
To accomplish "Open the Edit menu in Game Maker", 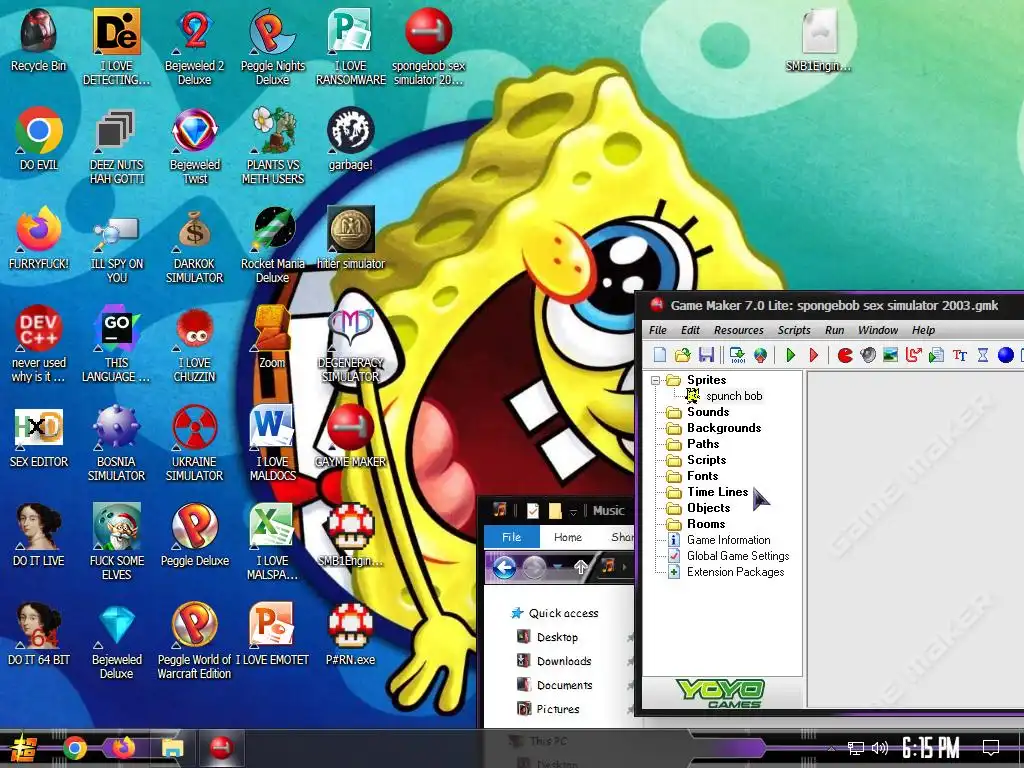I will point(690,330).
